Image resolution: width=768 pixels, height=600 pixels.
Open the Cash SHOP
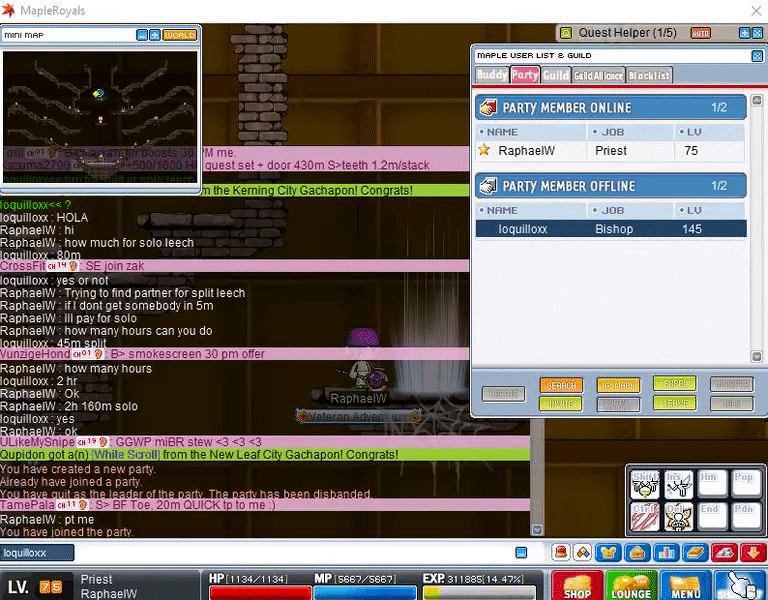coord(577,585)
